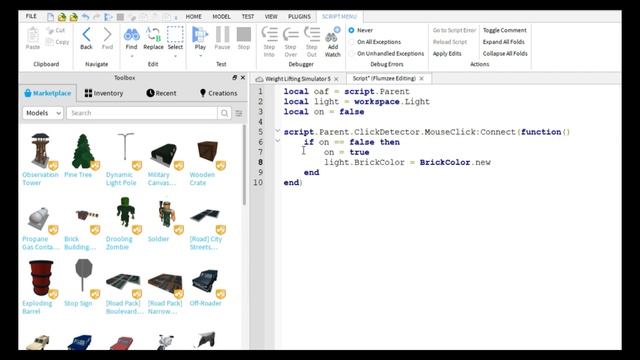Open the Inventory tab in Toolbox

tap(104, 93)
